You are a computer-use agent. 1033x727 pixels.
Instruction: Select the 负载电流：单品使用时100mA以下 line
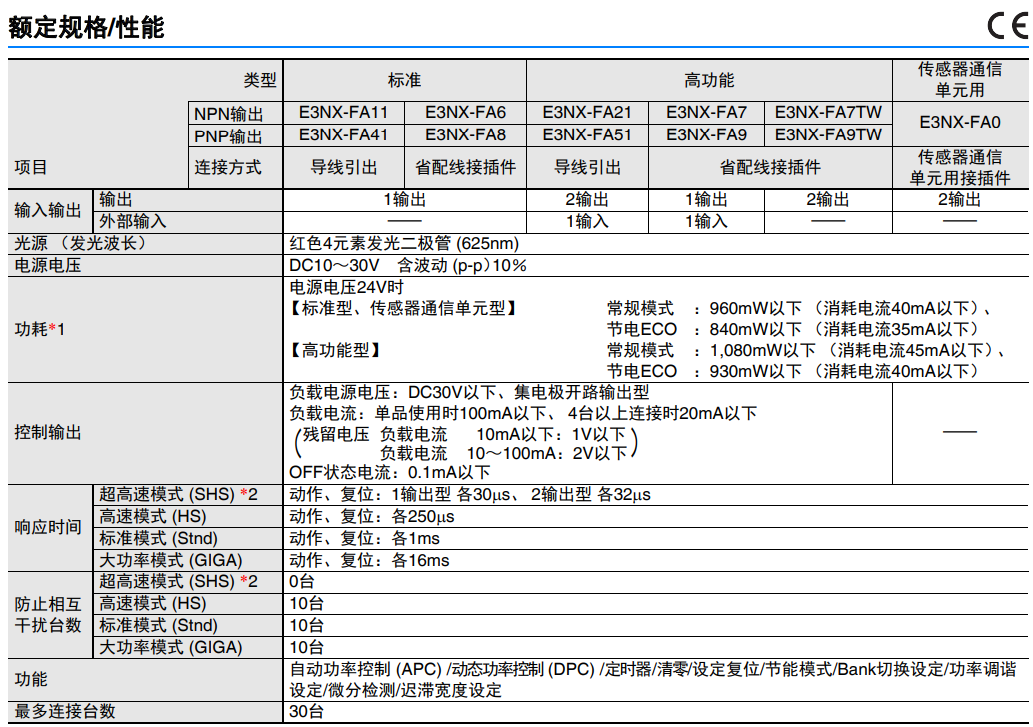pyautogui.click(x=523, y=414)
